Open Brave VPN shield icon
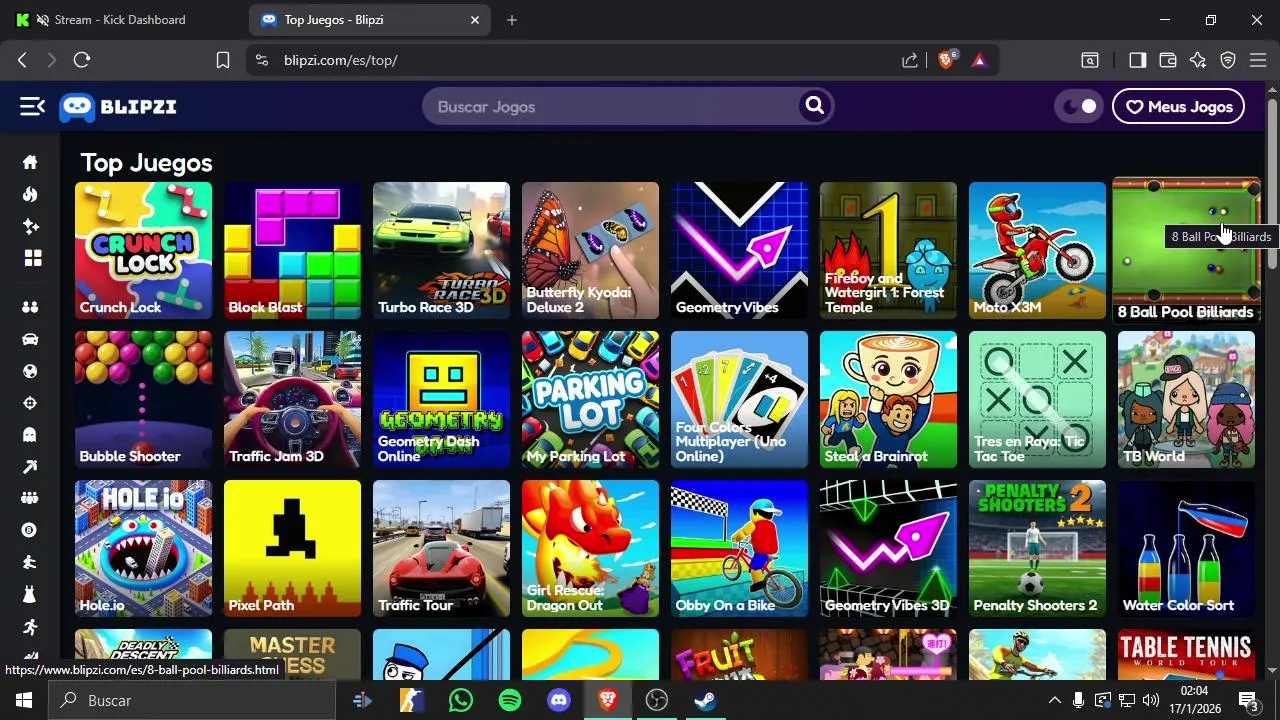 click(x=1228, y=60)
